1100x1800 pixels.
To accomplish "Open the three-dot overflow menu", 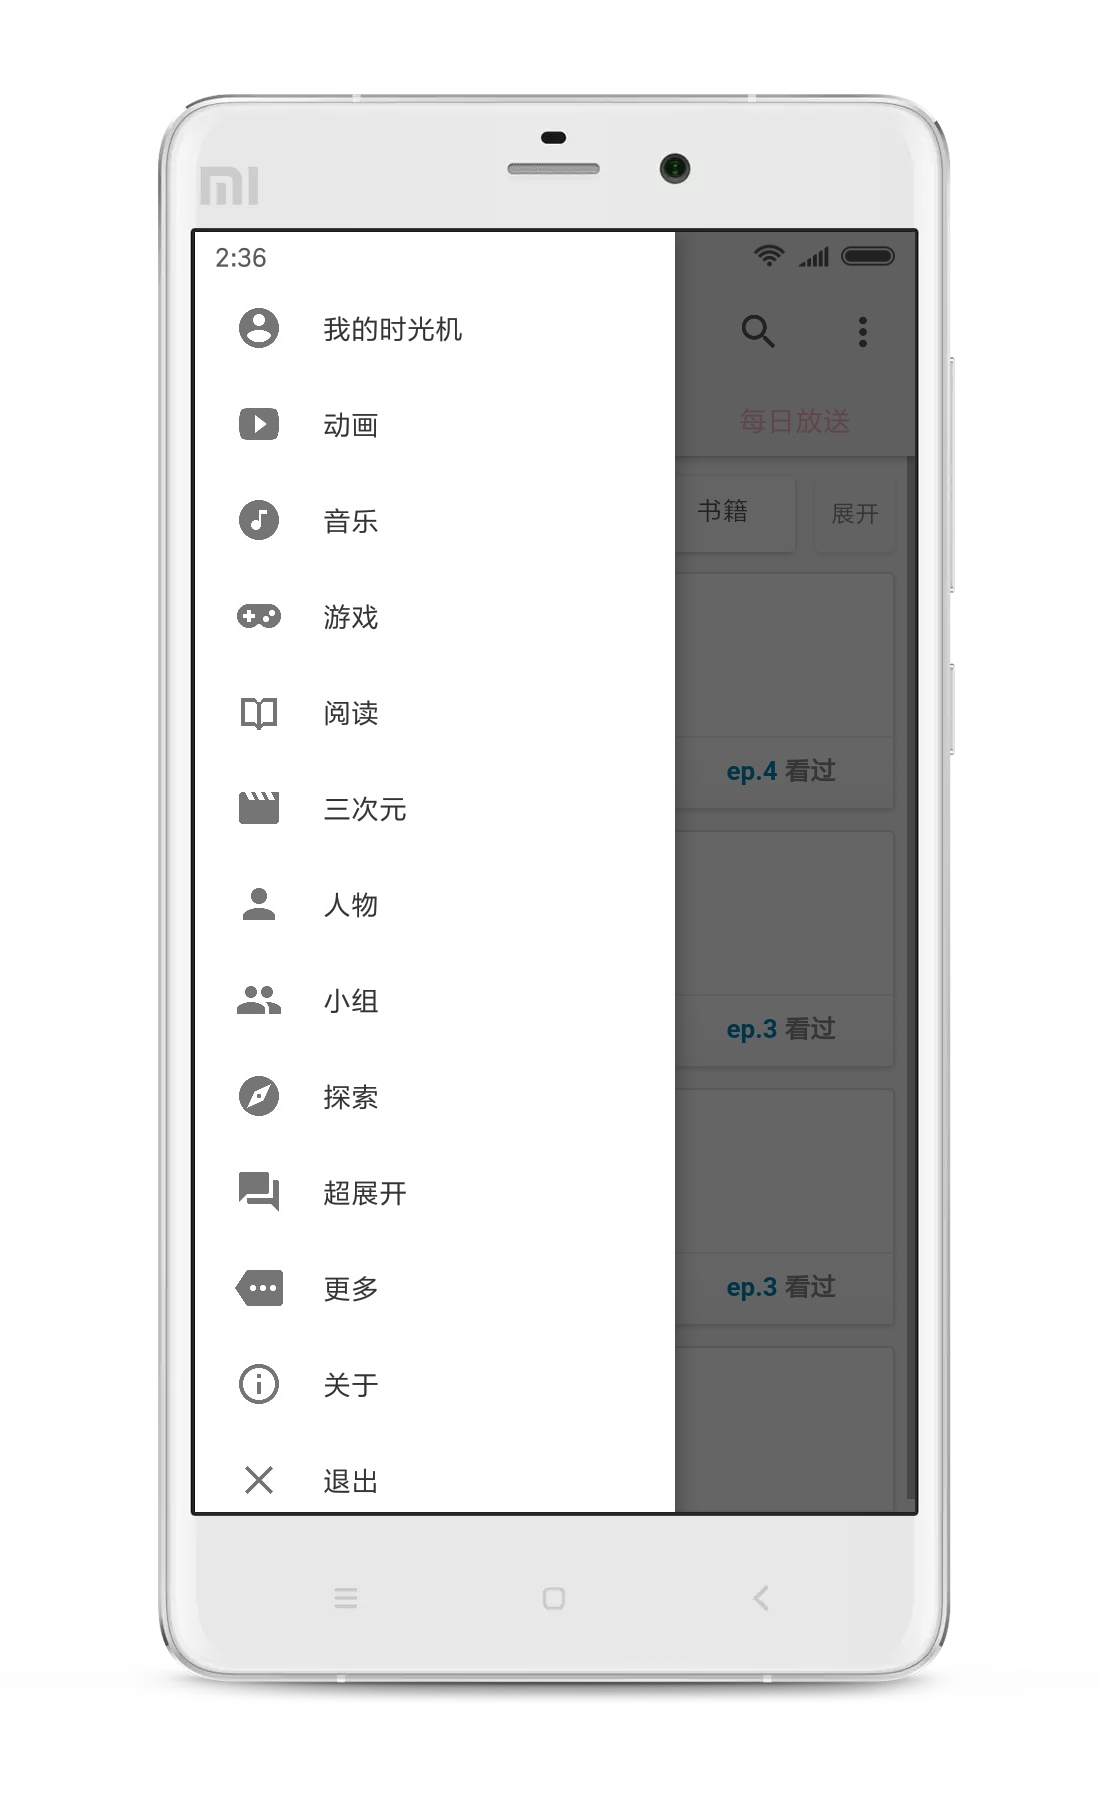I will pos(863,331).
